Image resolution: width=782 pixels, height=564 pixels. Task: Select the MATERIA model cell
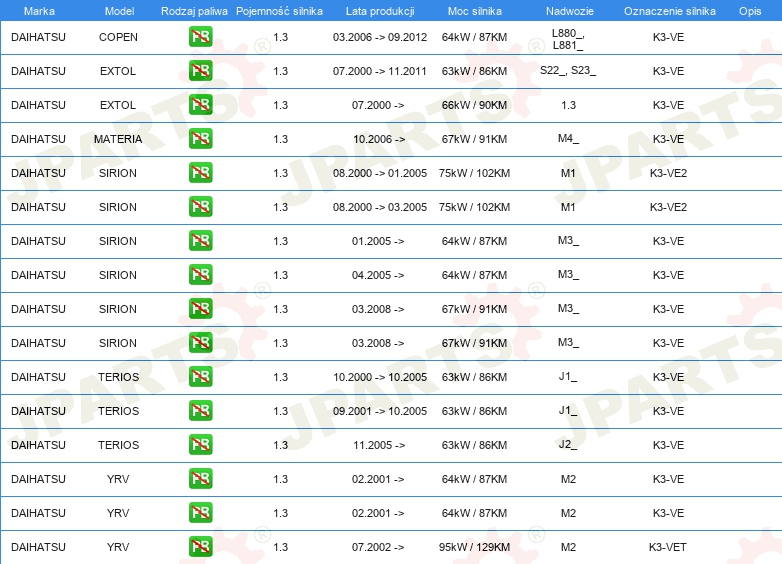pos(118,139)
